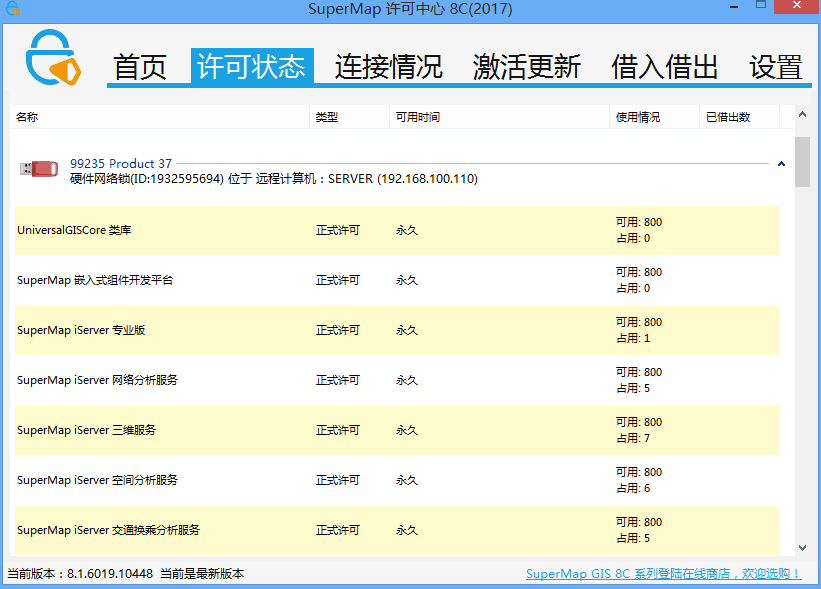This screenshot has height=589, width=821.
Task: Click 占用: 6 in the 空间分析服务 row
Action: click(x=633, y=488)
